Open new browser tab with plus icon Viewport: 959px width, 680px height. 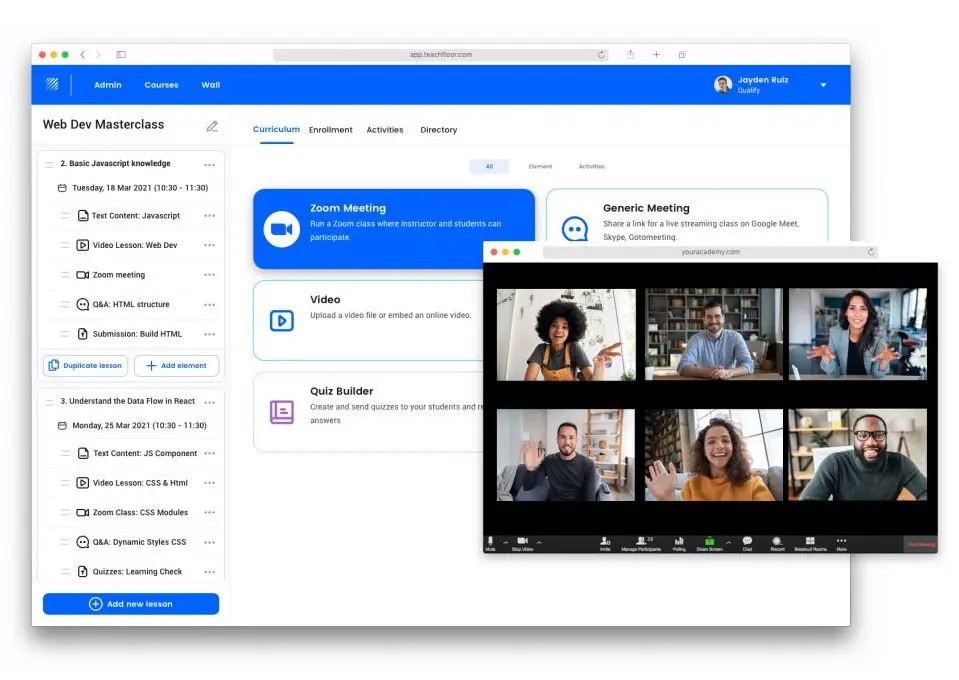pyautogui.click(x=656, y=54)
